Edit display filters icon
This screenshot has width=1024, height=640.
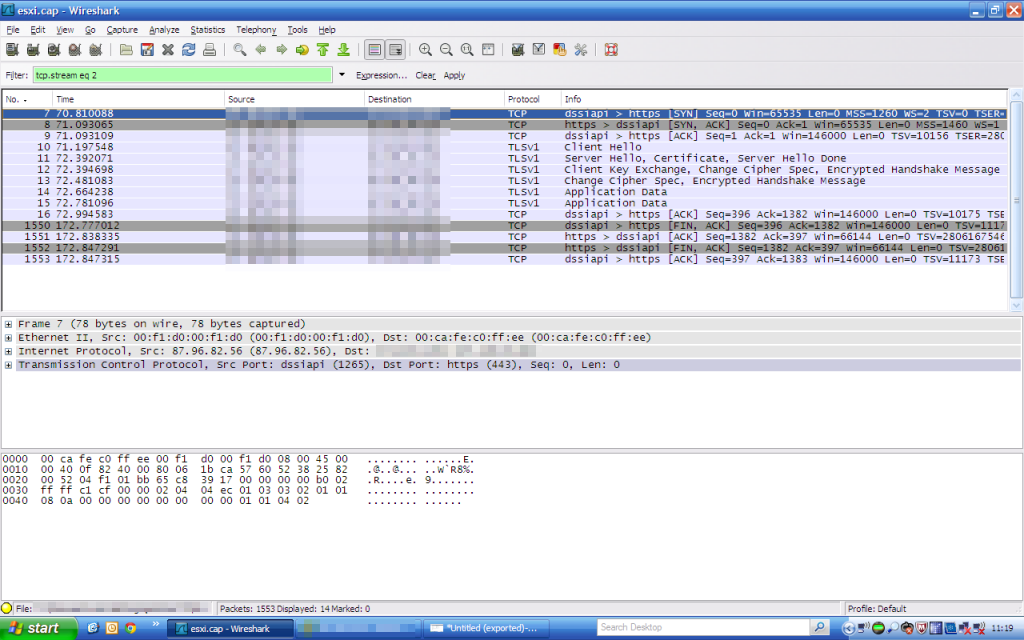coord(539,50)
